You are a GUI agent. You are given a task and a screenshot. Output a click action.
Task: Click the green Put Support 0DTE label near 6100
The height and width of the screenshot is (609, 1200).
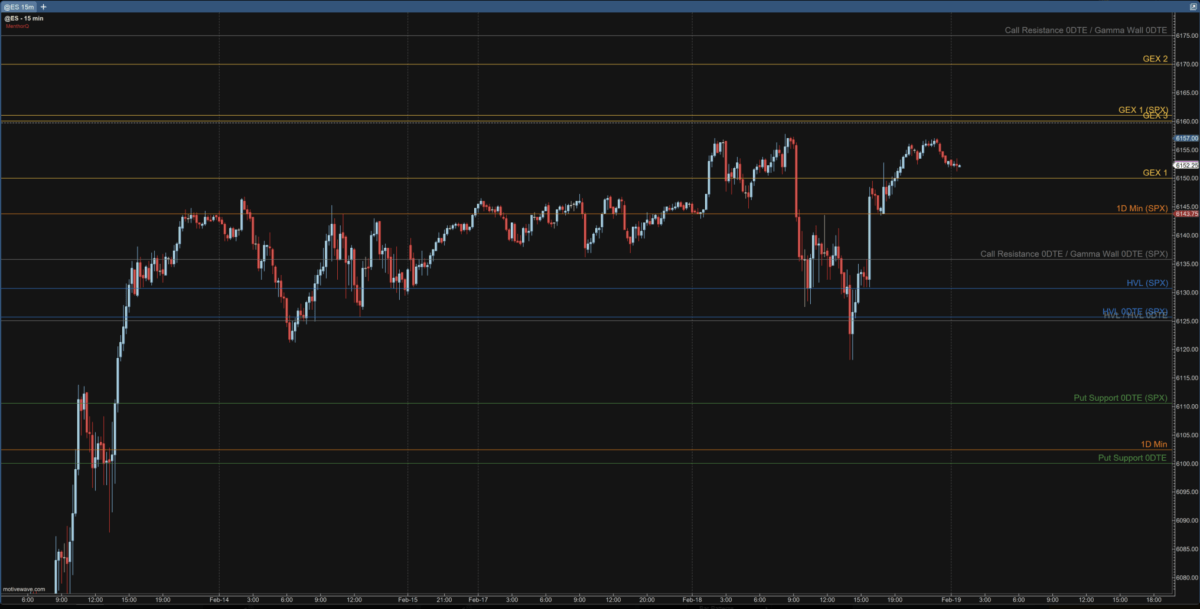[1132, 457]
